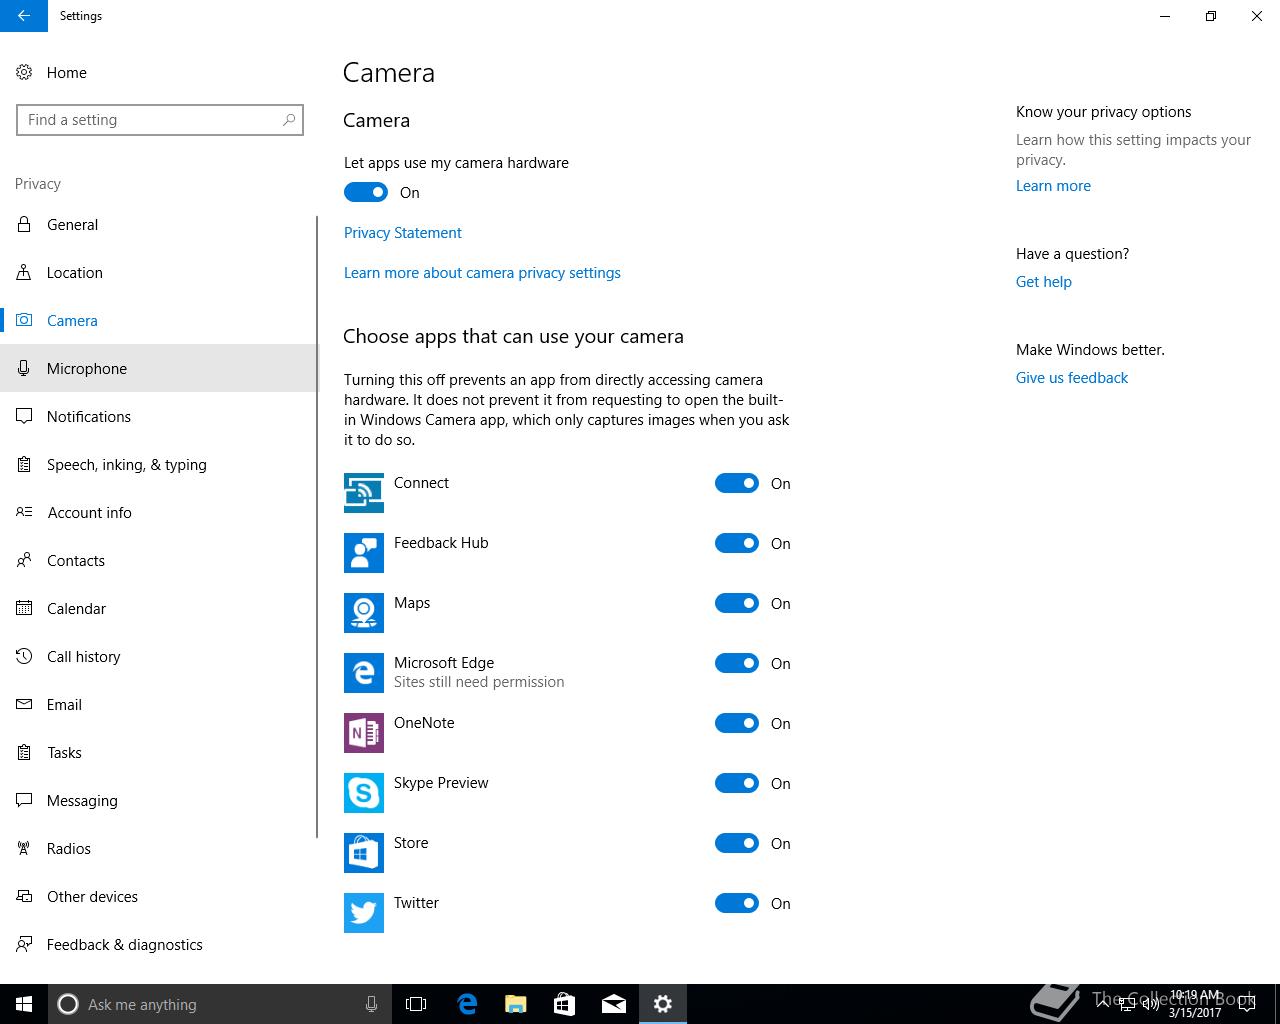
Task: Click the sidebar vertical scrollbar
Action: coord(317,527)
